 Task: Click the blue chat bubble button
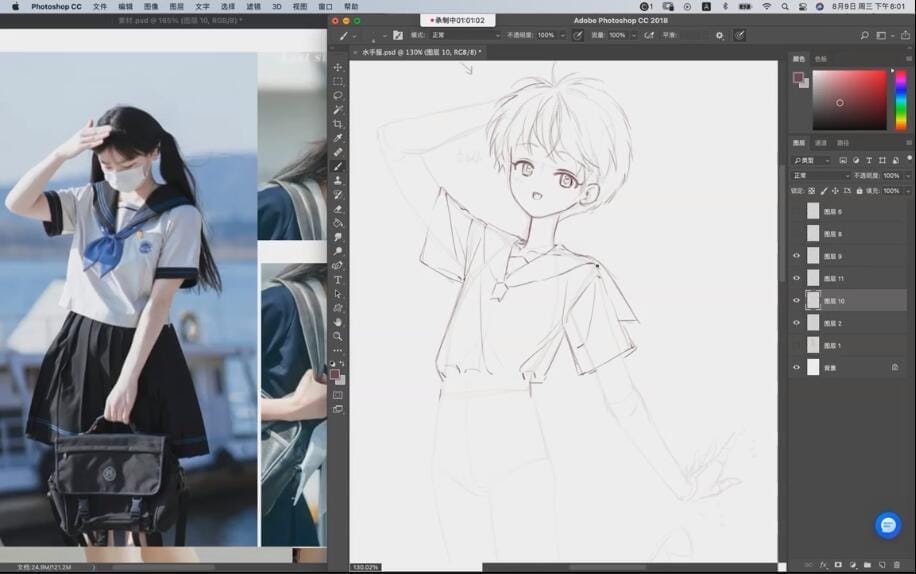coord(888,525)
